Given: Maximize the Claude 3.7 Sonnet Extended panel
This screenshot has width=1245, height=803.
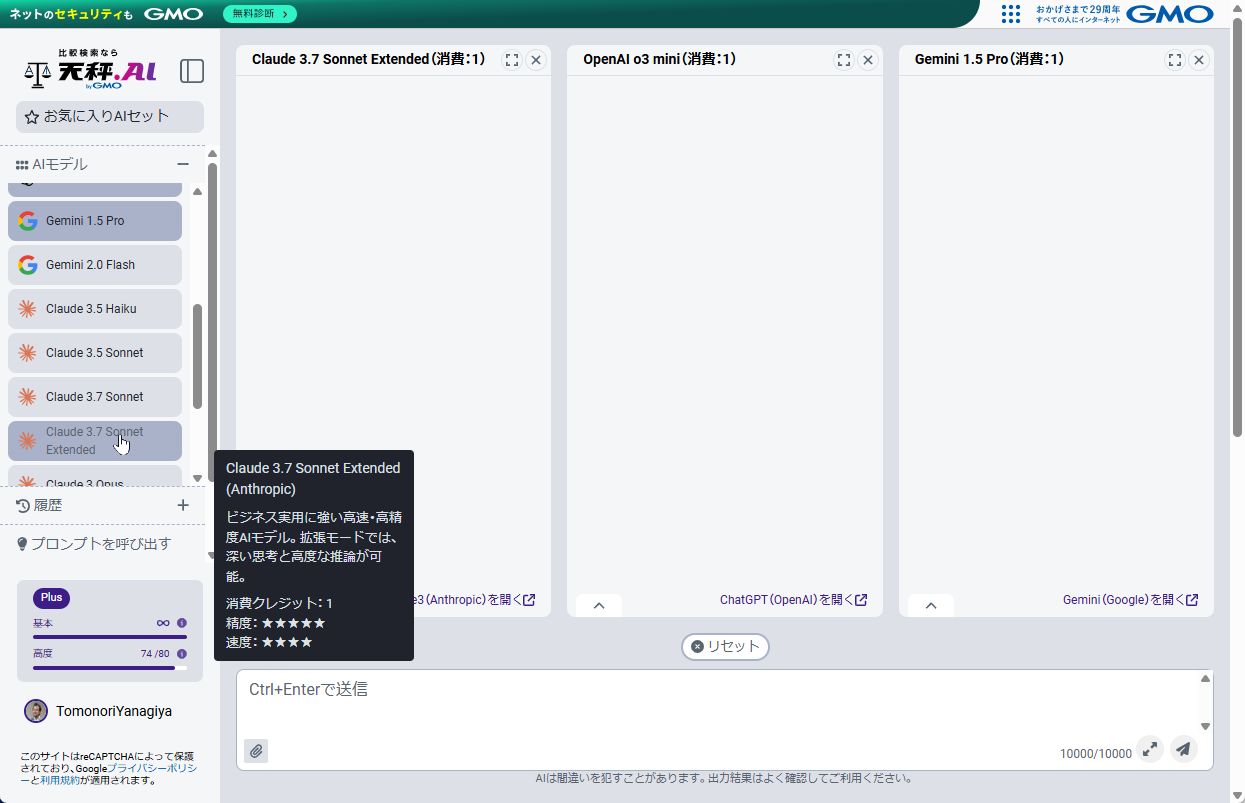Looking at the screenshot, I should tap(512, 60).
